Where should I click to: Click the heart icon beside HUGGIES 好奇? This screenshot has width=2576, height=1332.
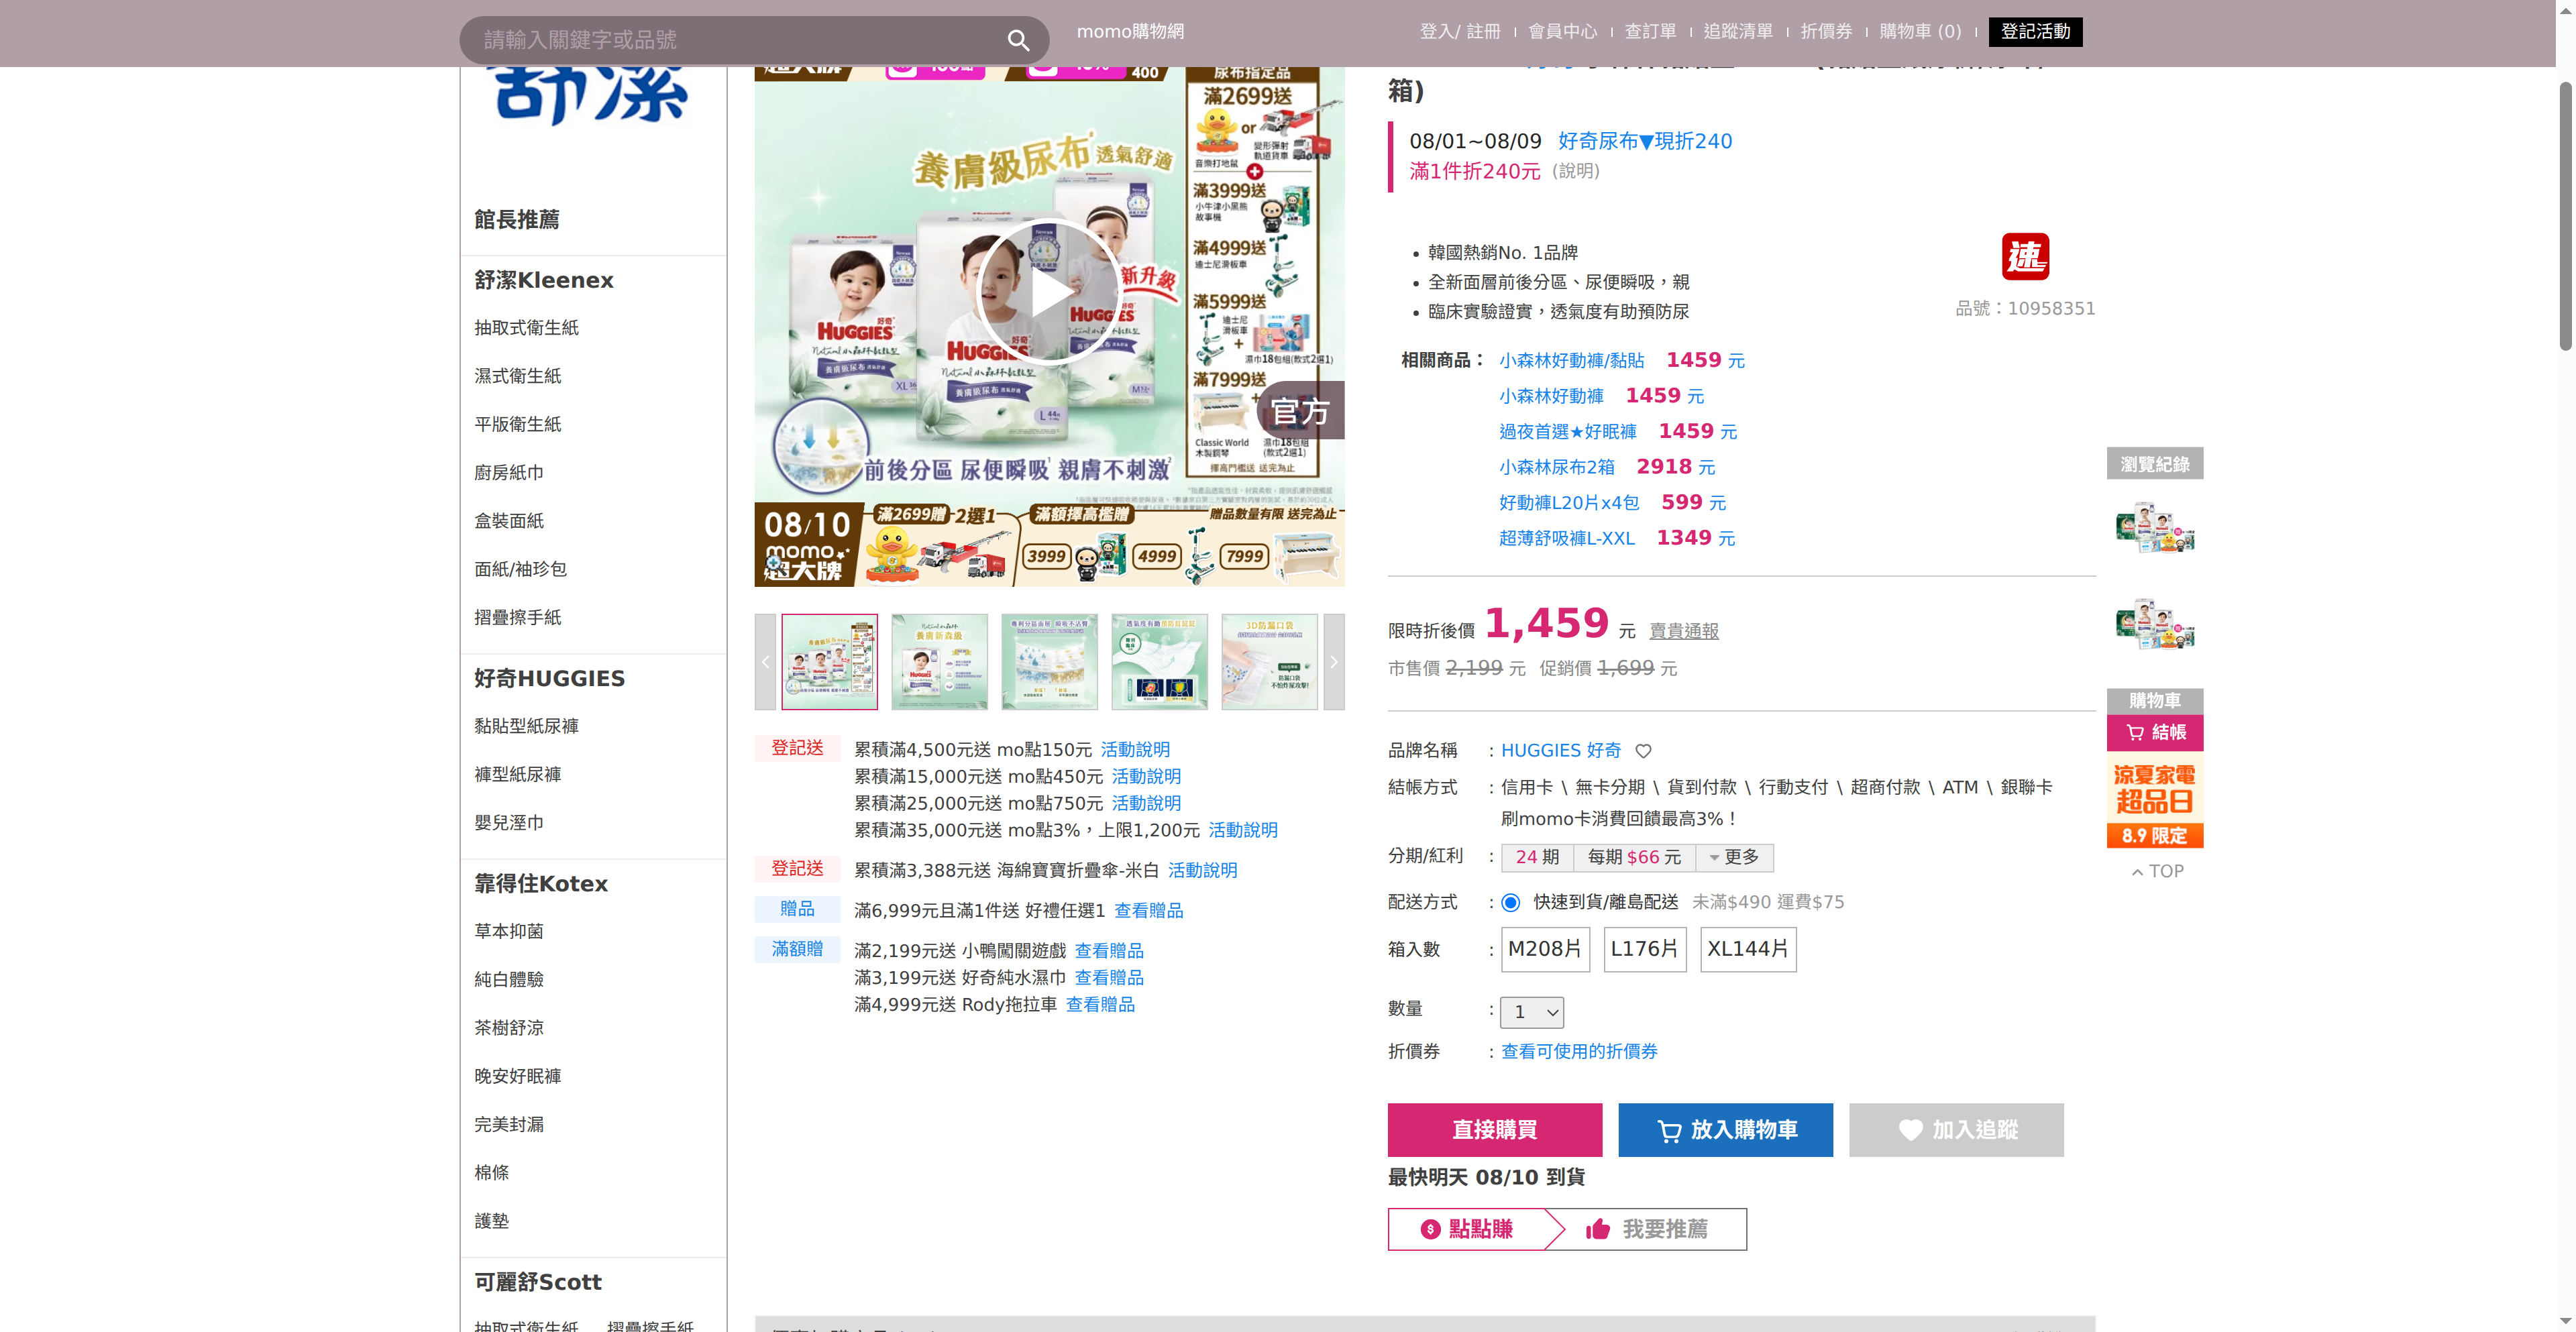tap(1643, 751)
